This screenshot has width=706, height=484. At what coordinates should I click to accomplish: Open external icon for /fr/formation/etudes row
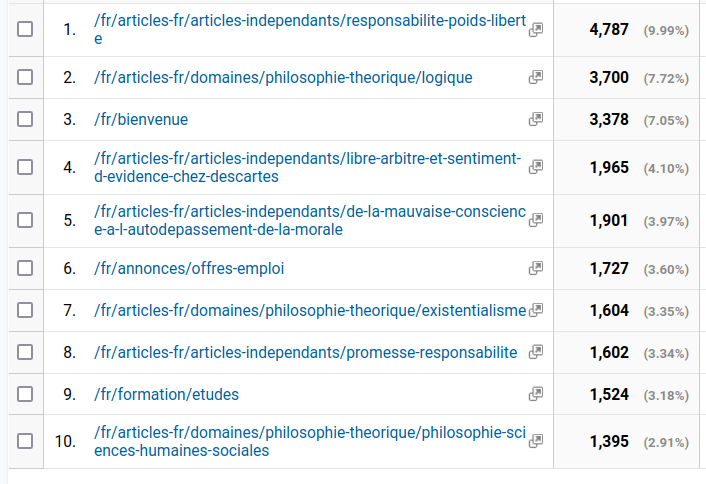click(x=535, y=394)
